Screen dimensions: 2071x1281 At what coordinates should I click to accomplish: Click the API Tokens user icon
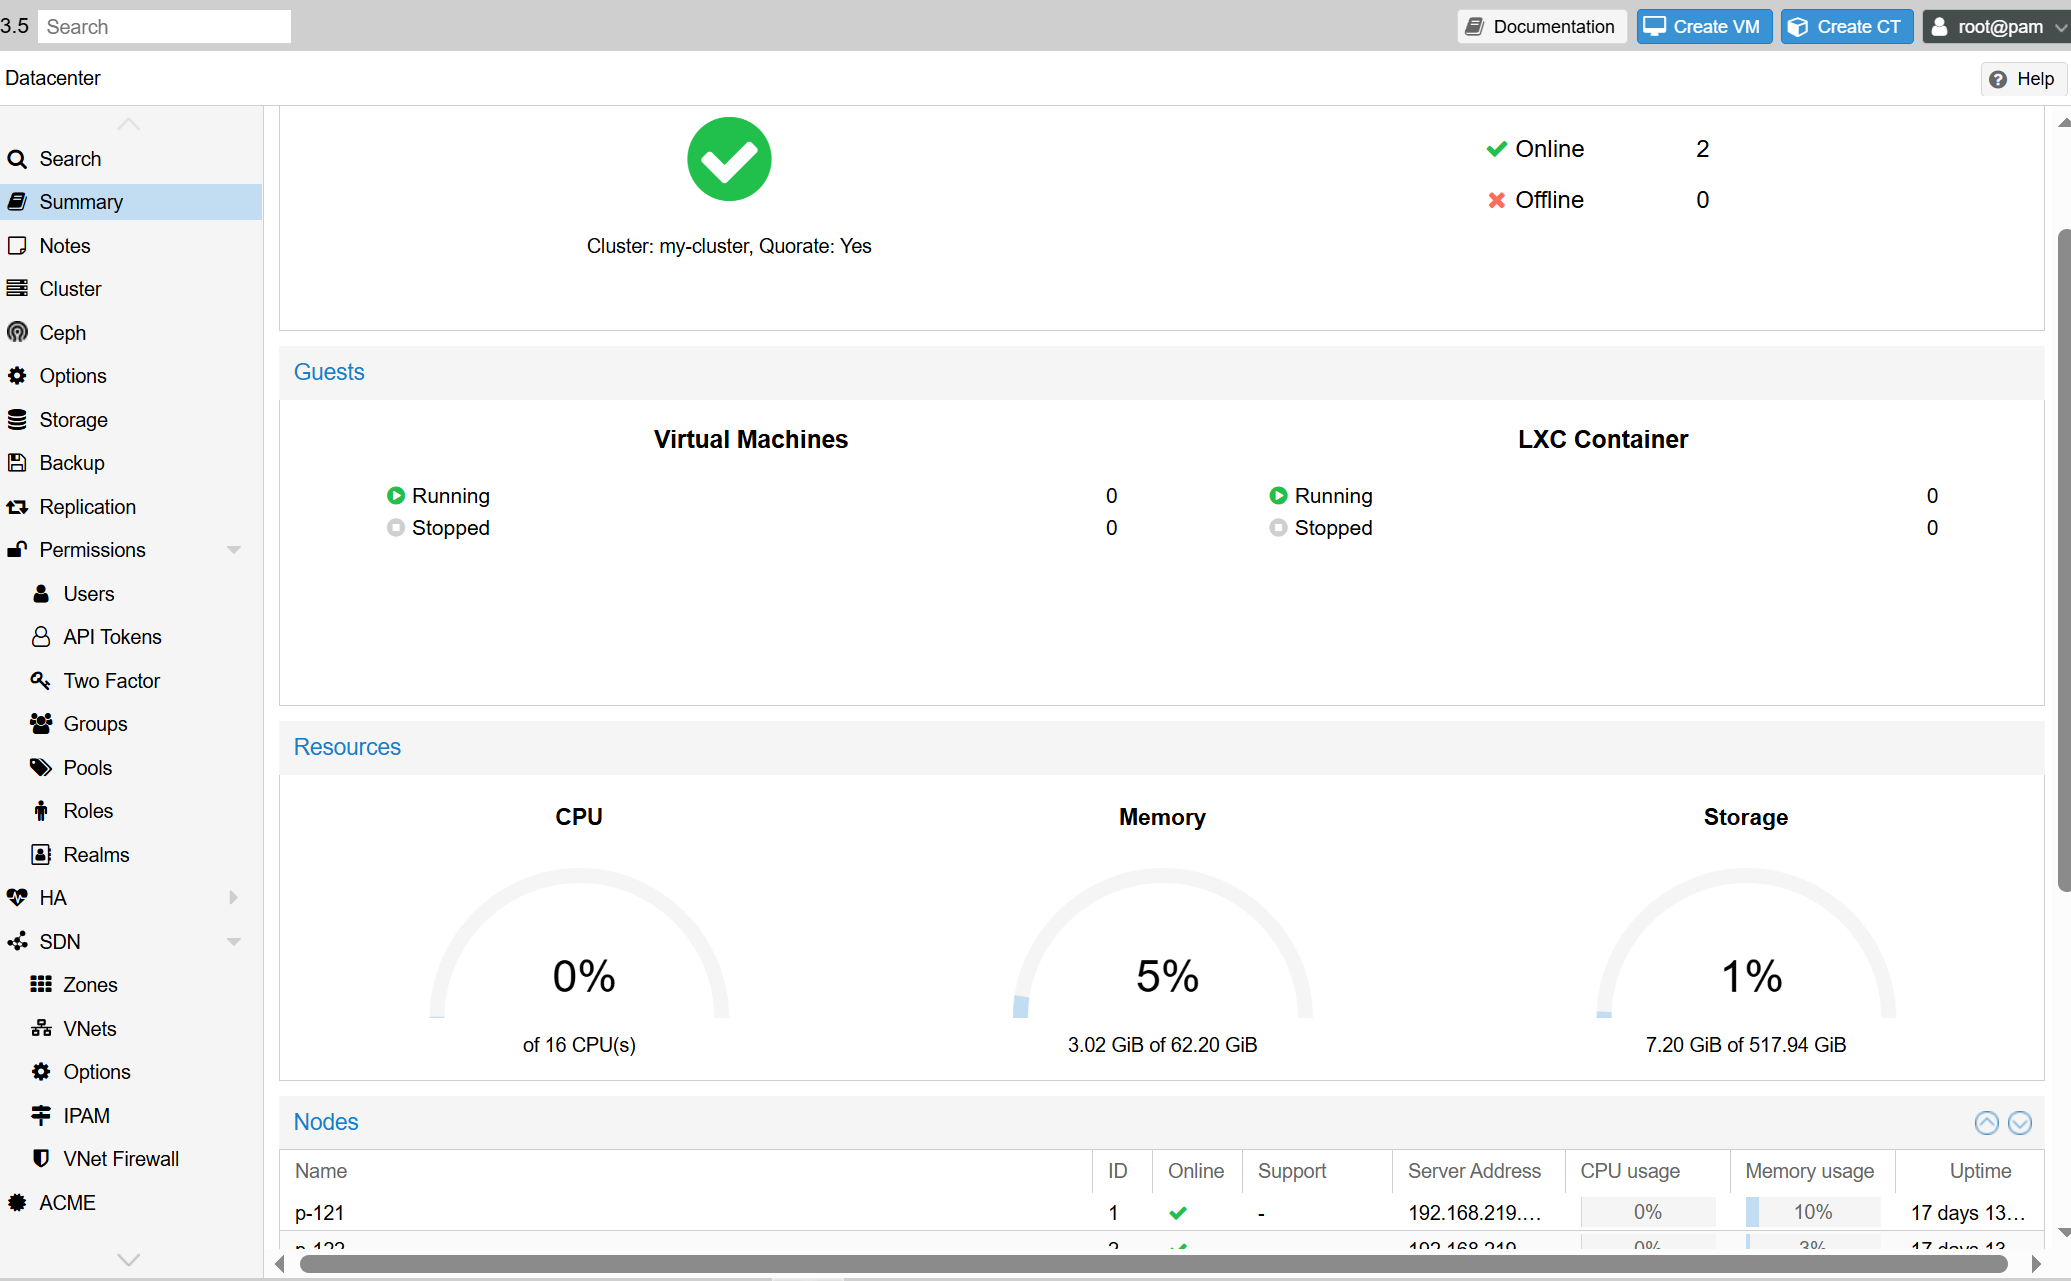41,637
